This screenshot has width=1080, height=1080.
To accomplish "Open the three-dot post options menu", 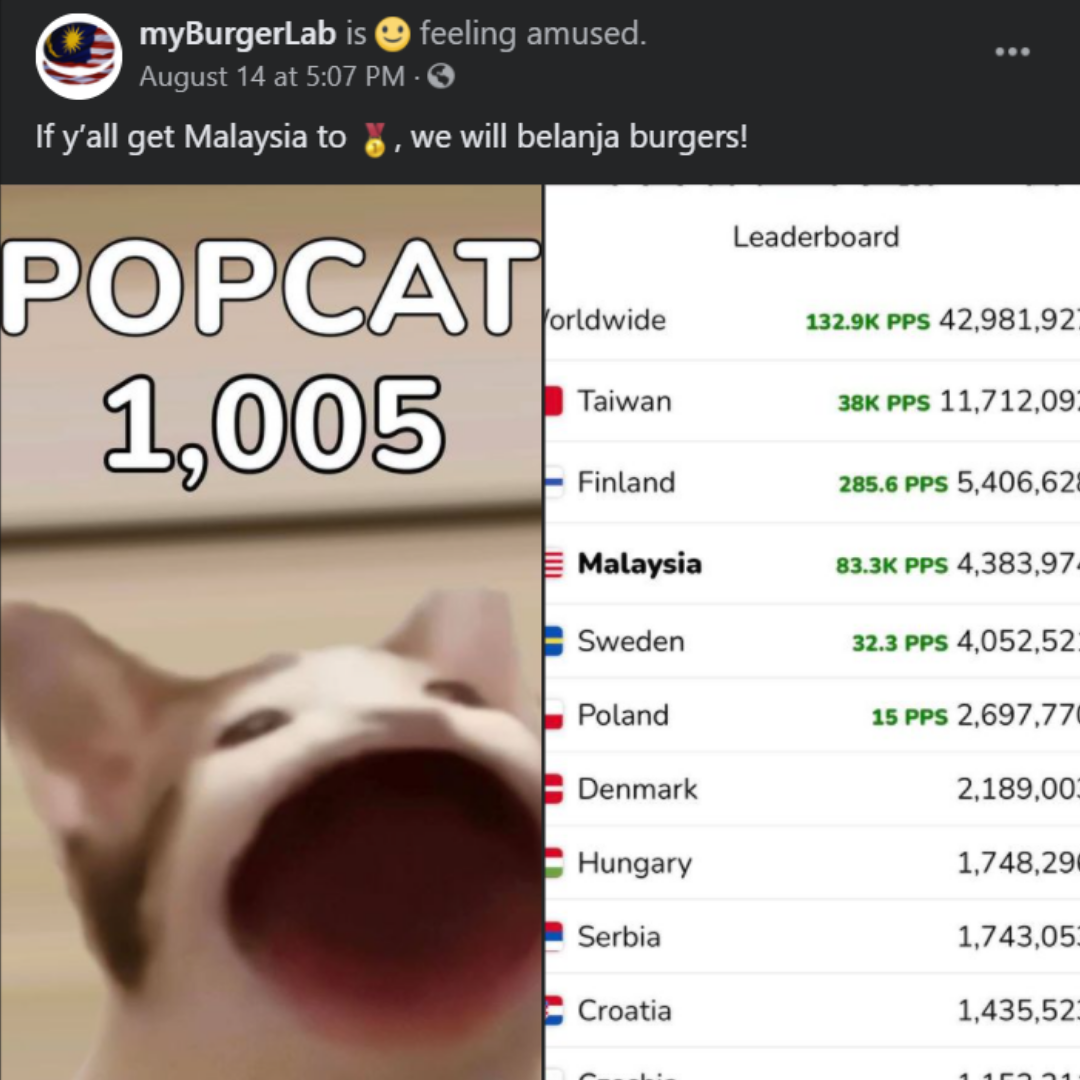I will [x=1012, y=52].
